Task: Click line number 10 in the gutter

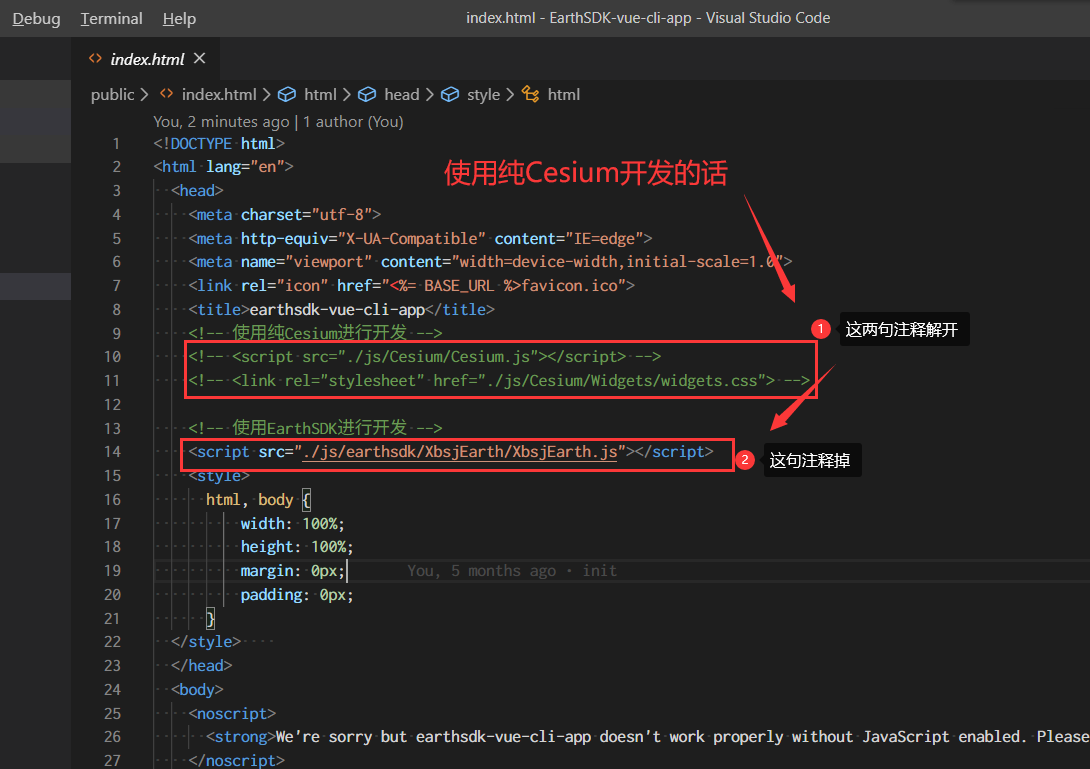Action: [112, 357]
